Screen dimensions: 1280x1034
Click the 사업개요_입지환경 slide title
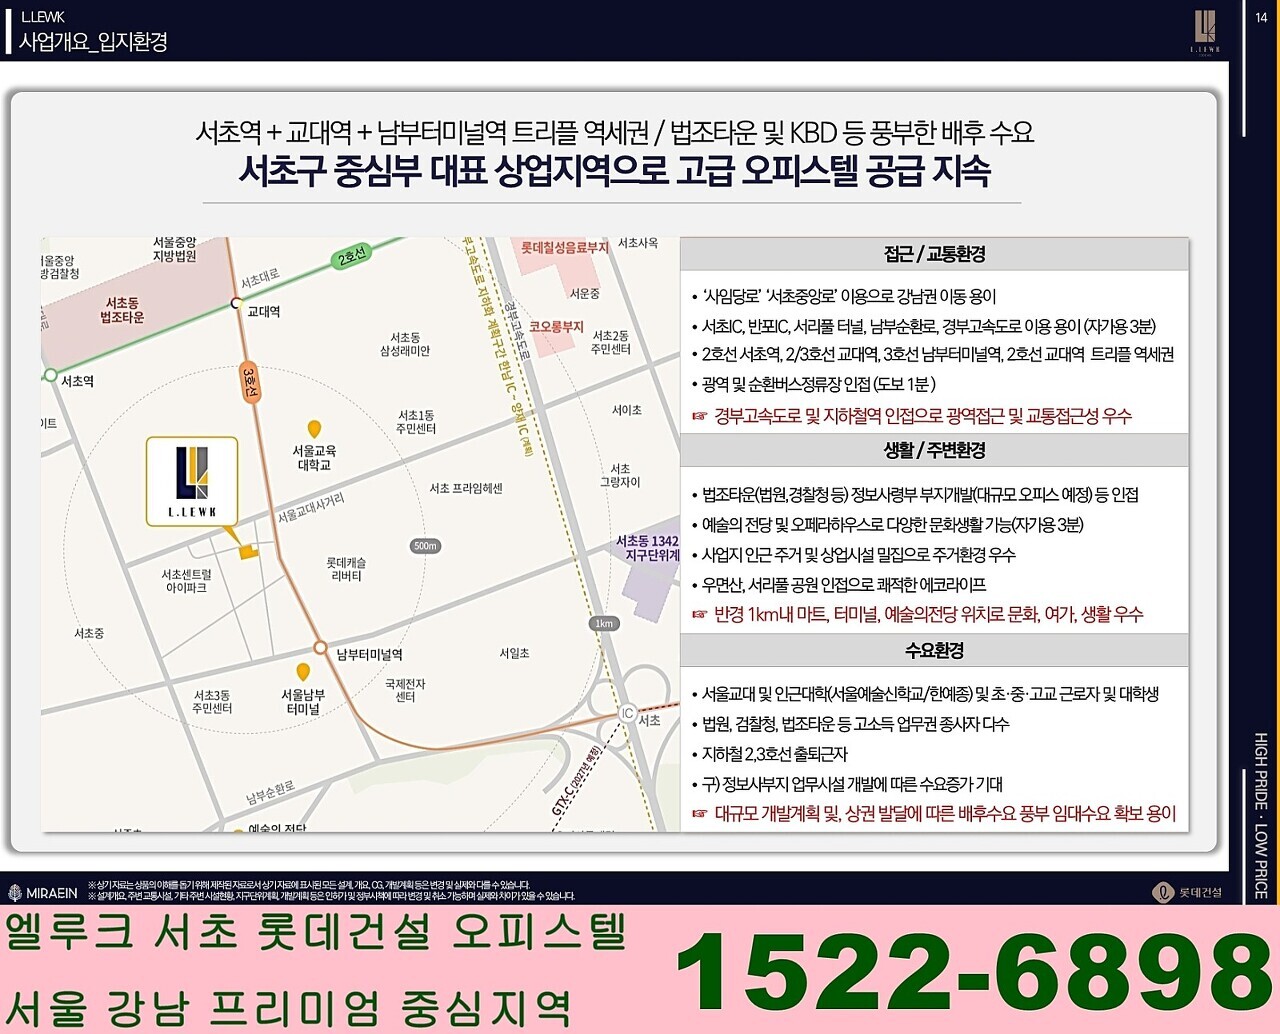click(93, 42)
